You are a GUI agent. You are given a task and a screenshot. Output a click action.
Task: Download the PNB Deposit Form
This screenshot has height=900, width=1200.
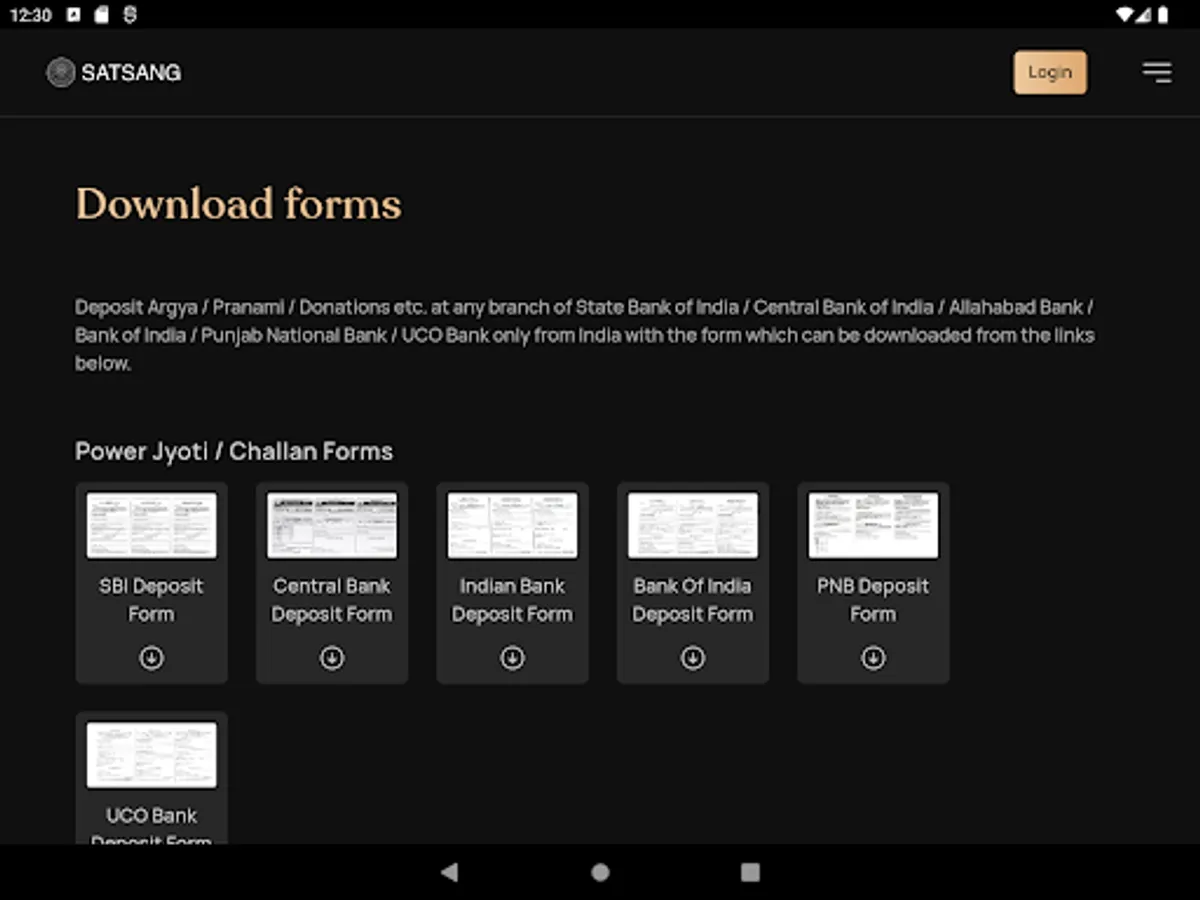pos(873,658)
